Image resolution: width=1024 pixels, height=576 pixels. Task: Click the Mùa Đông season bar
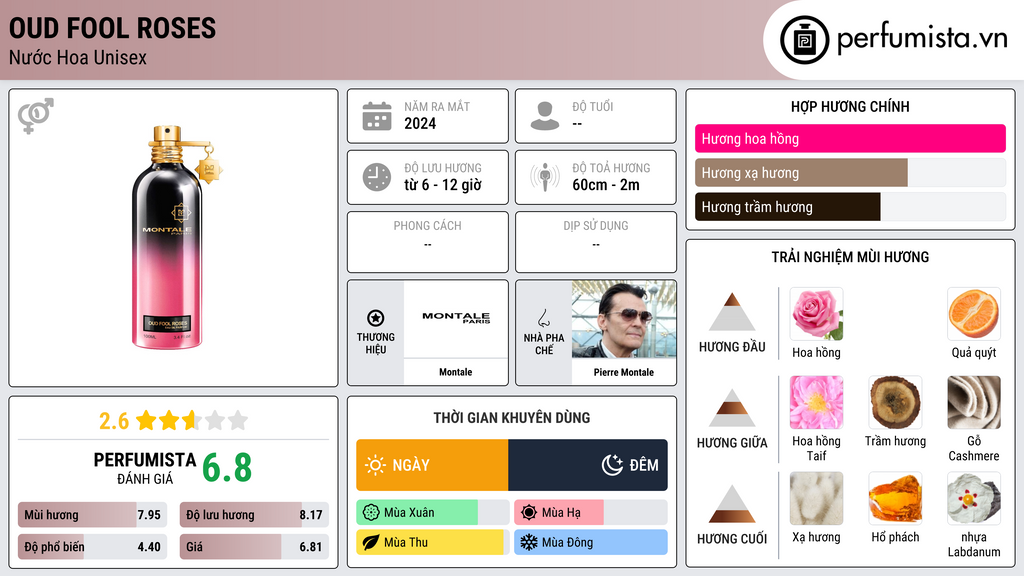coord(591,542)
